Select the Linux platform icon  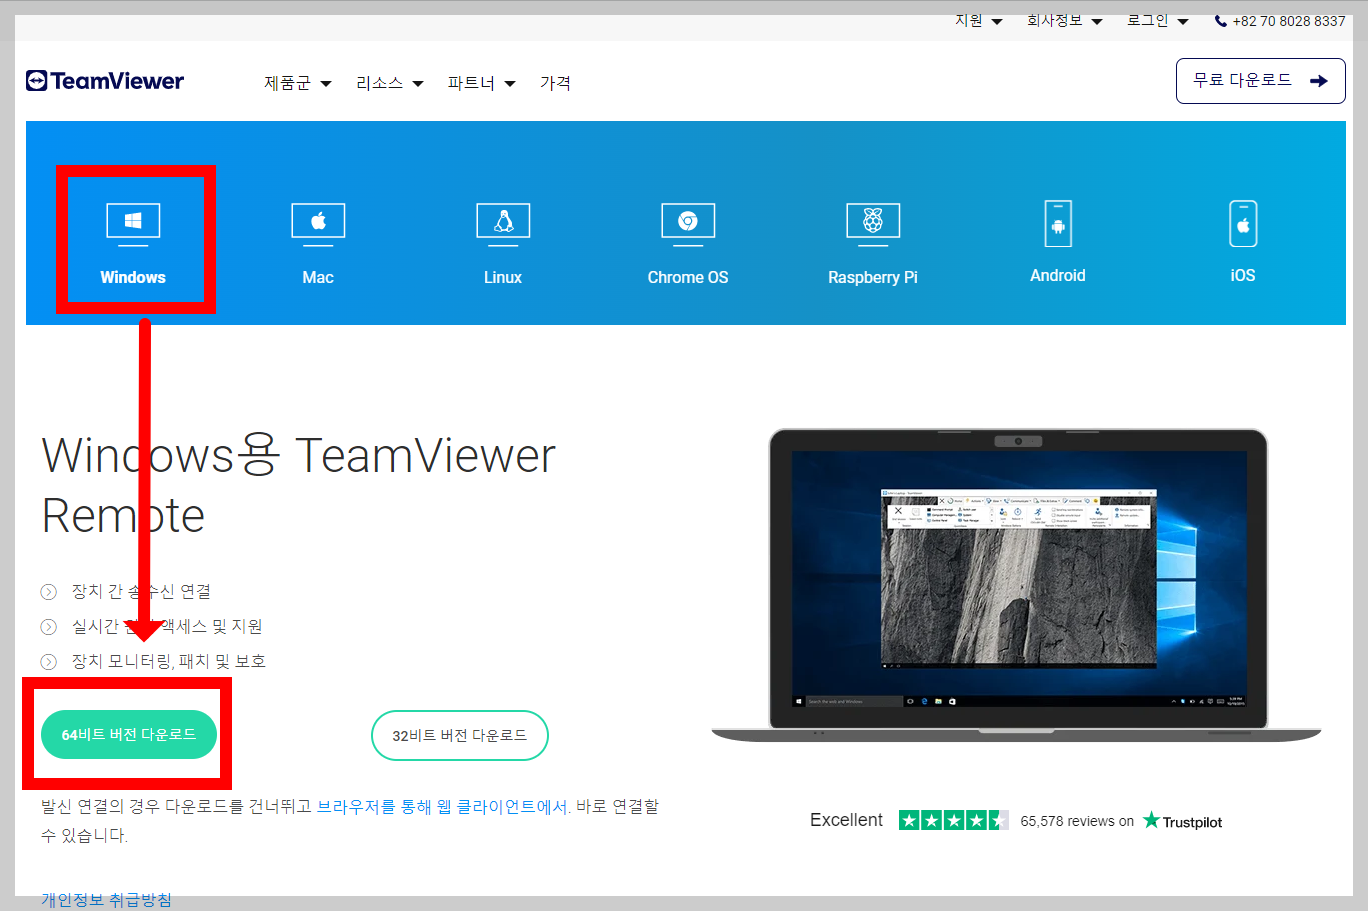502,222
